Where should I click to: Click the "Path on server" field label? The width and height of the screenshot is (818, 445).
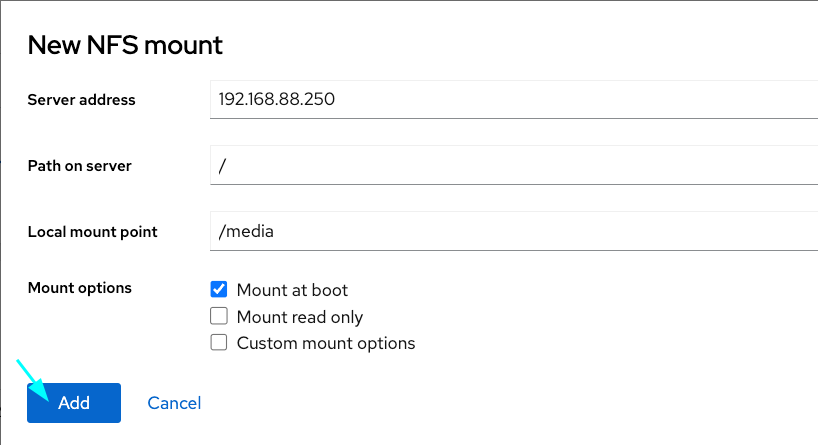tap(79, 166)
